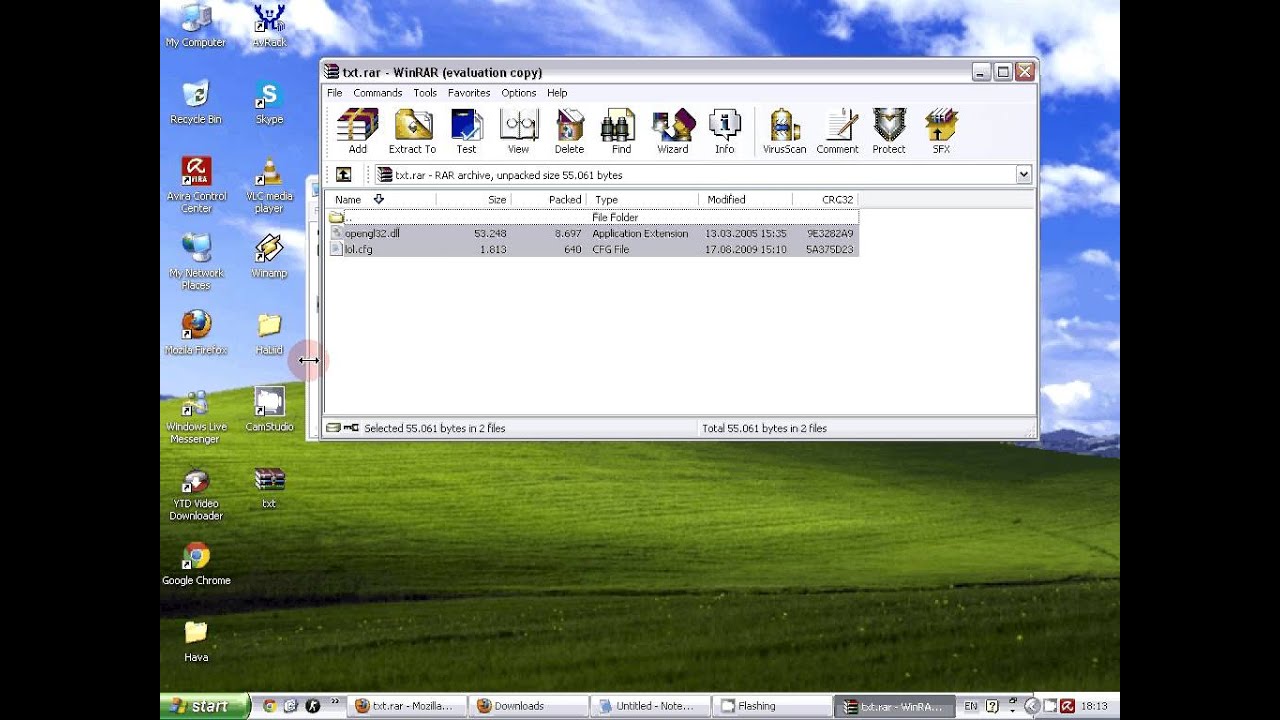
Task: Select the Mozilla Firefox desktop shortcut
Action: click(196, 333)
